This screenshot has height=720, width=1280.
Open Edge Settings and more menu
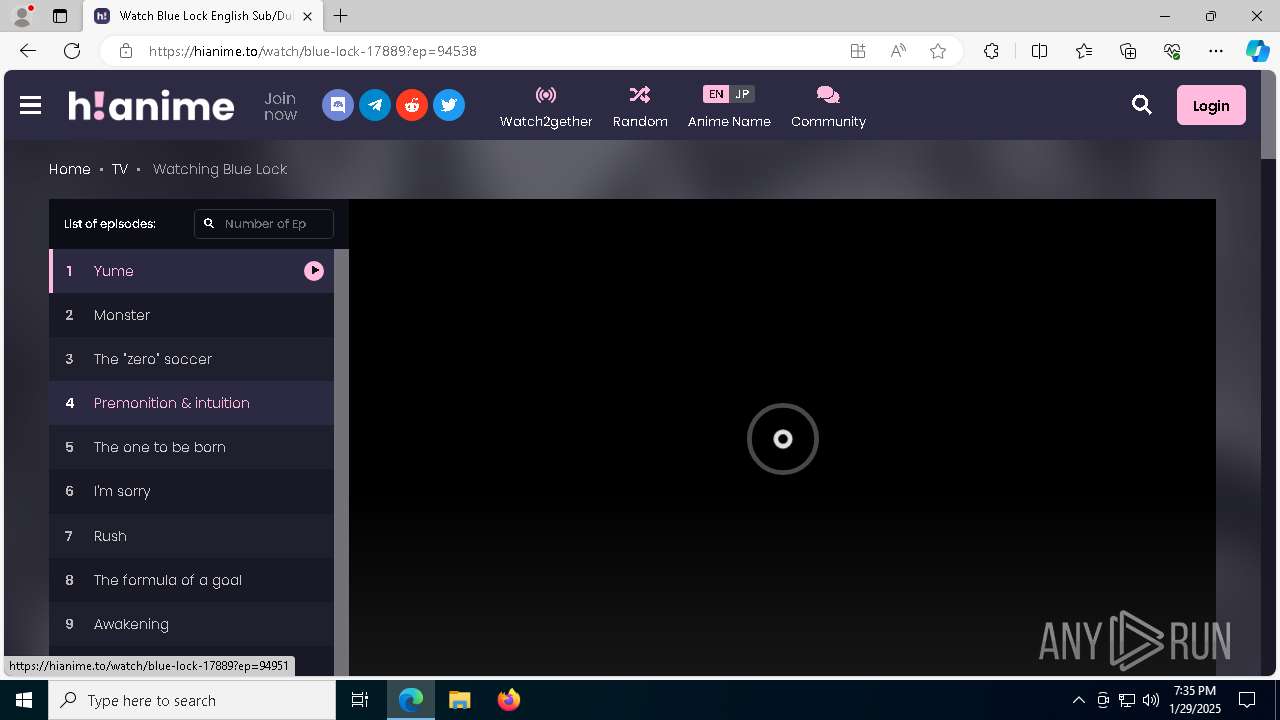tap(1216, 51)
